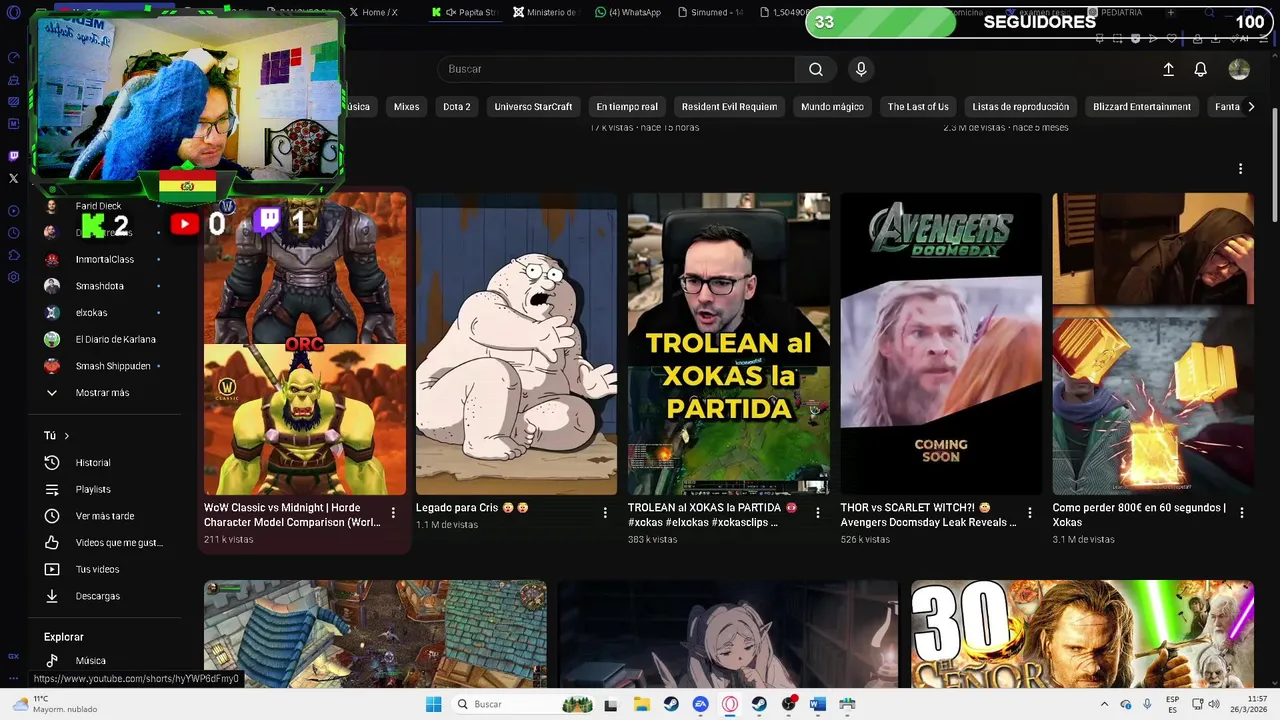Select the Mixes filter chip

406,107
